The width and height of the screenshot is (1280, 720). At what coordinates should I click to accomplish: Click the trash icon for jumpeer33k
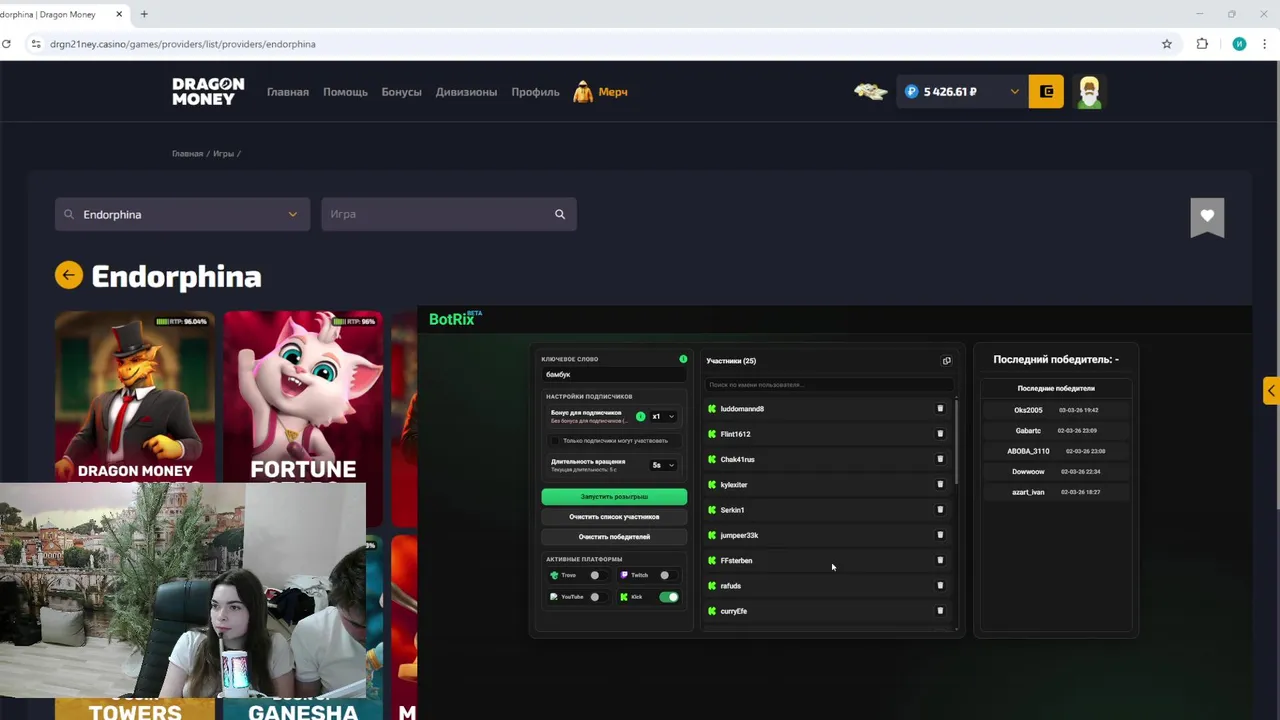pos(940,535)
